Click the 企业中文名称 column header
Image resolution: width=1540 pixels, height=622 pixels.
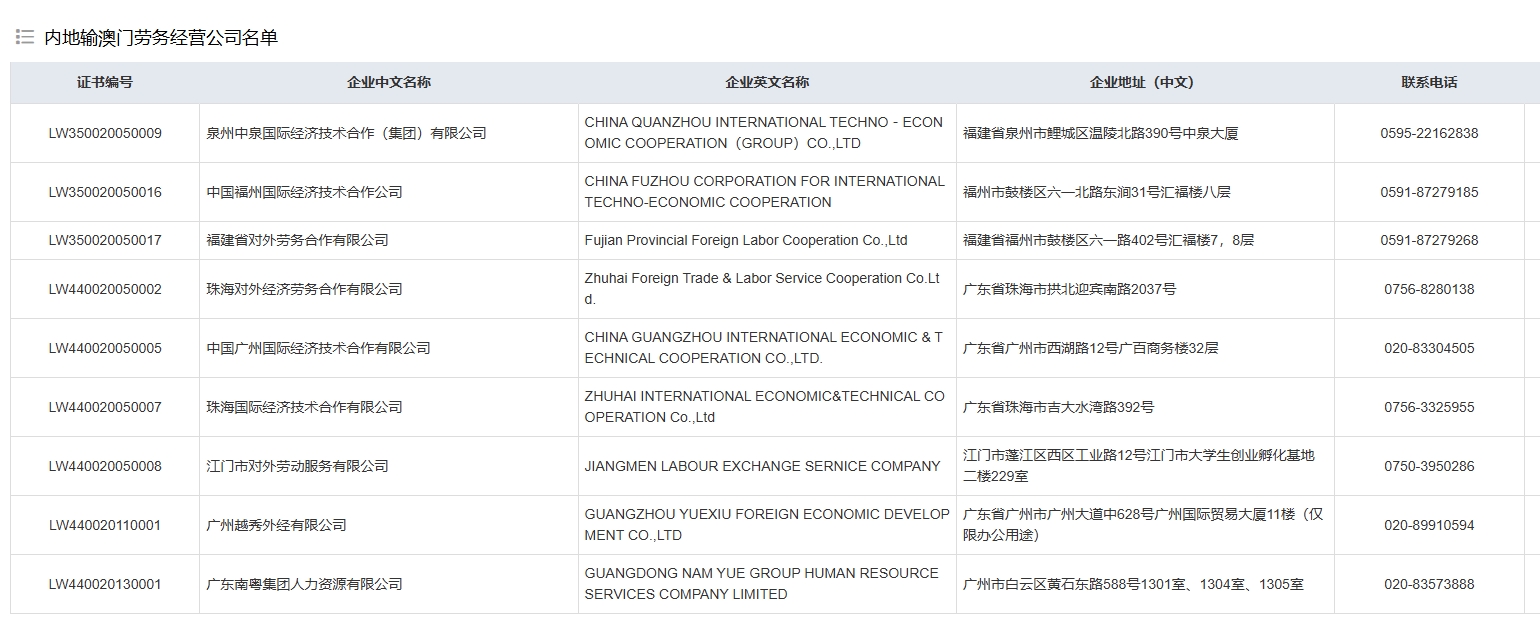click(x=388, y=82)
